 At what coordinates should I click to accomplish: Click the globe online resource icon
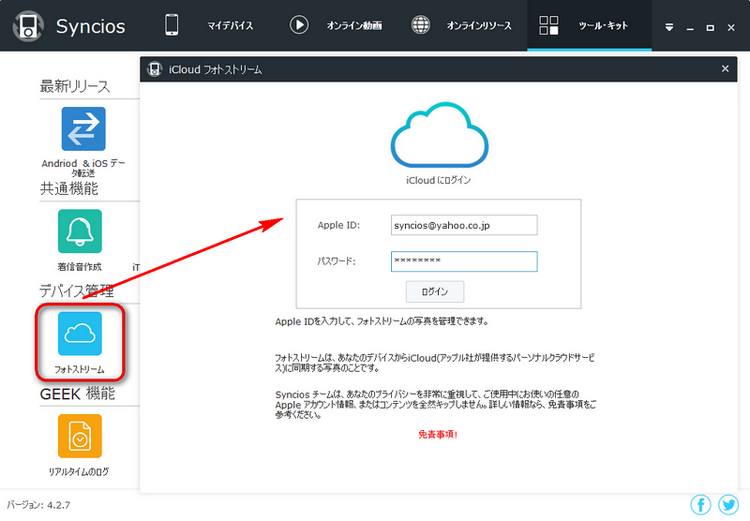click(420, 25)
